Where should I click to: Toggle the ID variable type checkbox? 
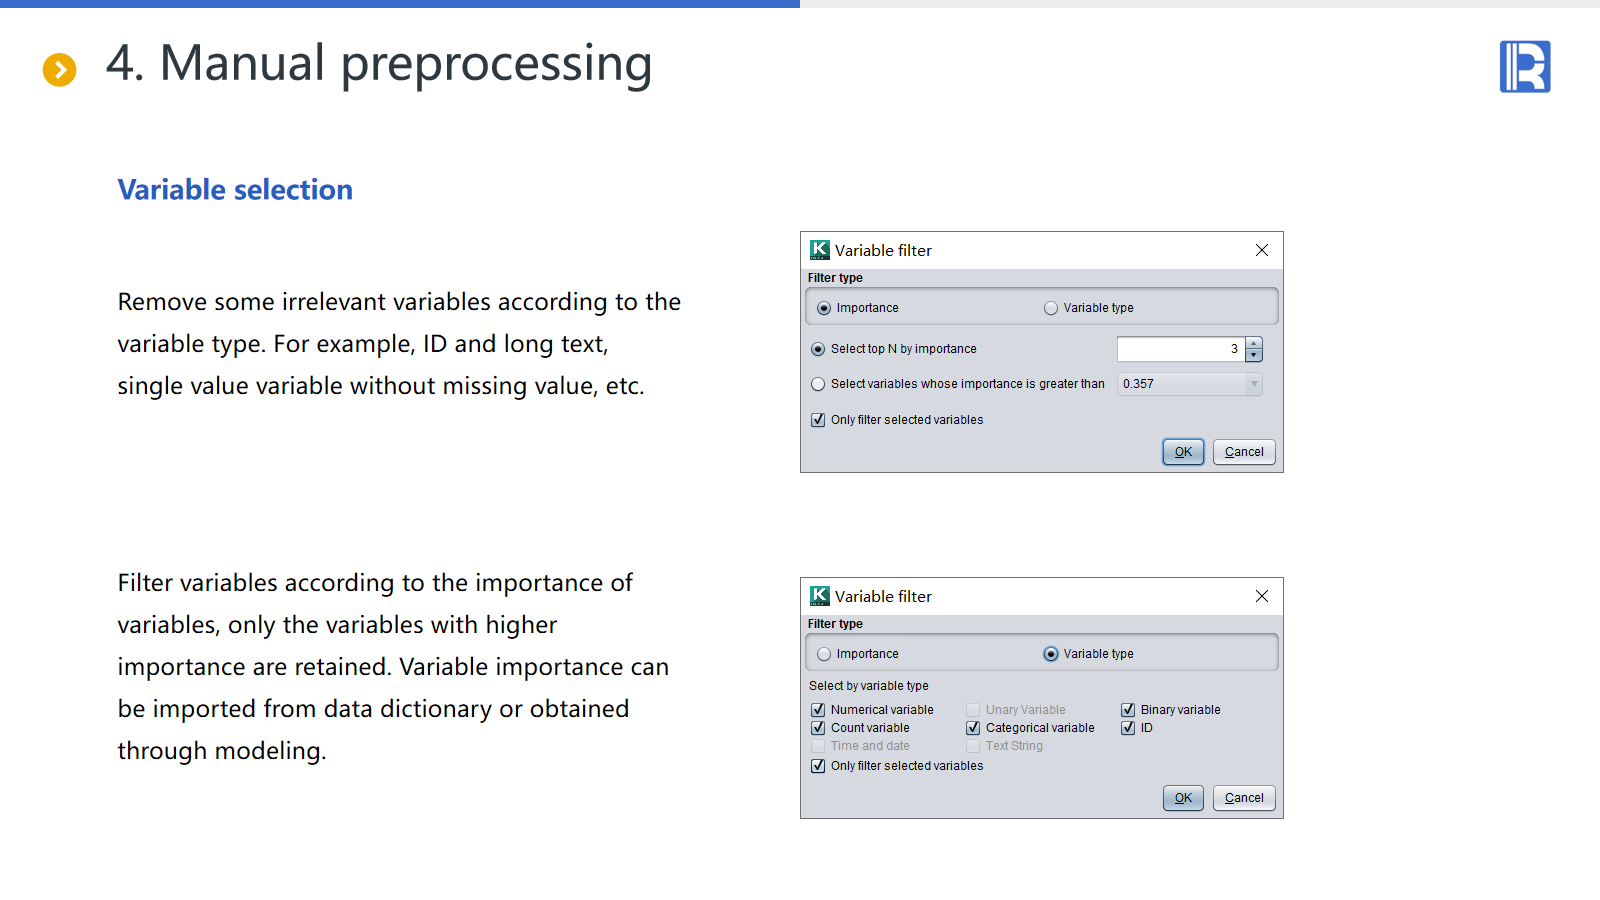point(1128,728)
